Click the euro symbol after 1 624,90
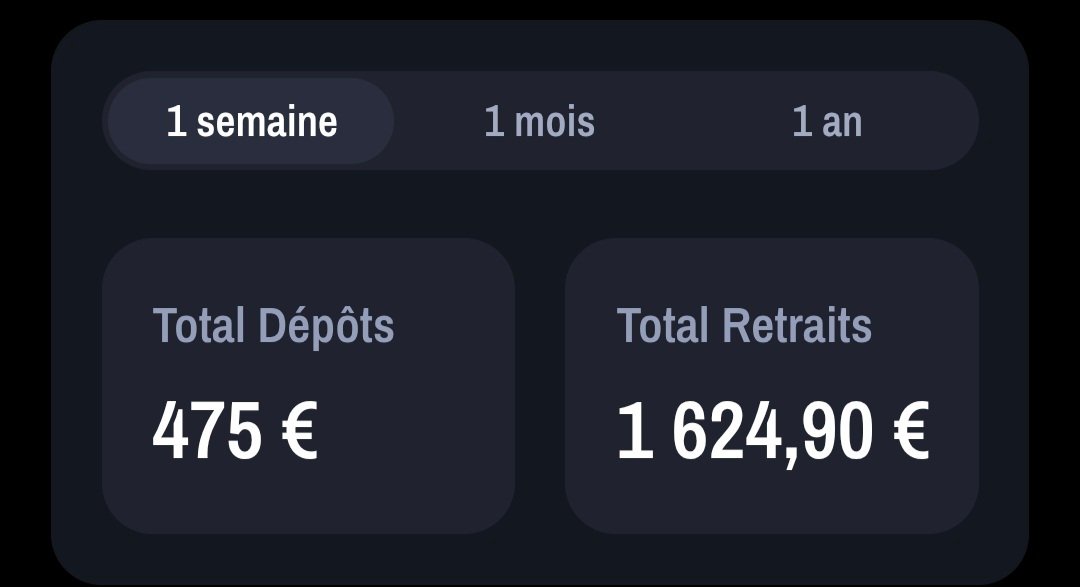 point(911,431)
